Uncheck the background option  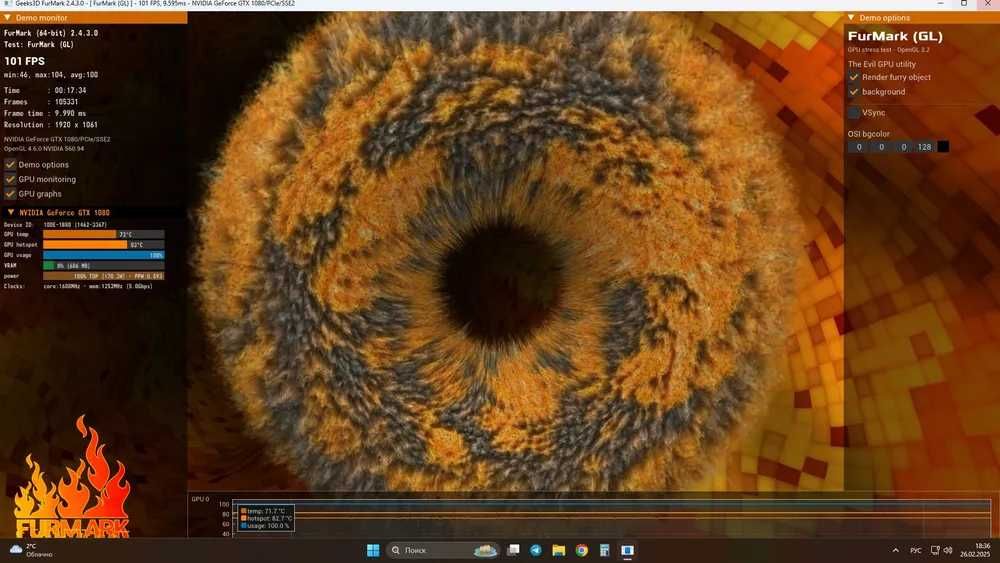(854, 92)
